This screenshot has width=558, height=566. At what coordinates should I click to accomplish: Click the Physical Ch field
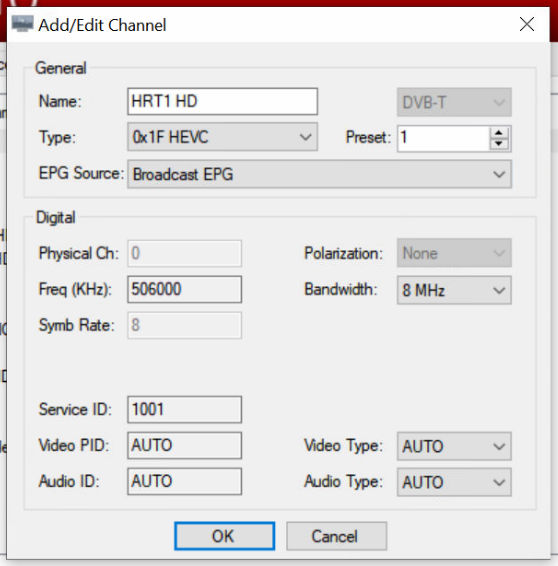(x=184, y=253)
